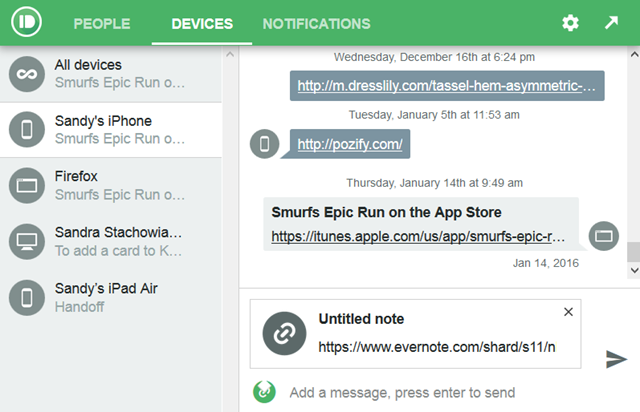
Task: Select the Sandy's iPad Air label
Action: 106,288
